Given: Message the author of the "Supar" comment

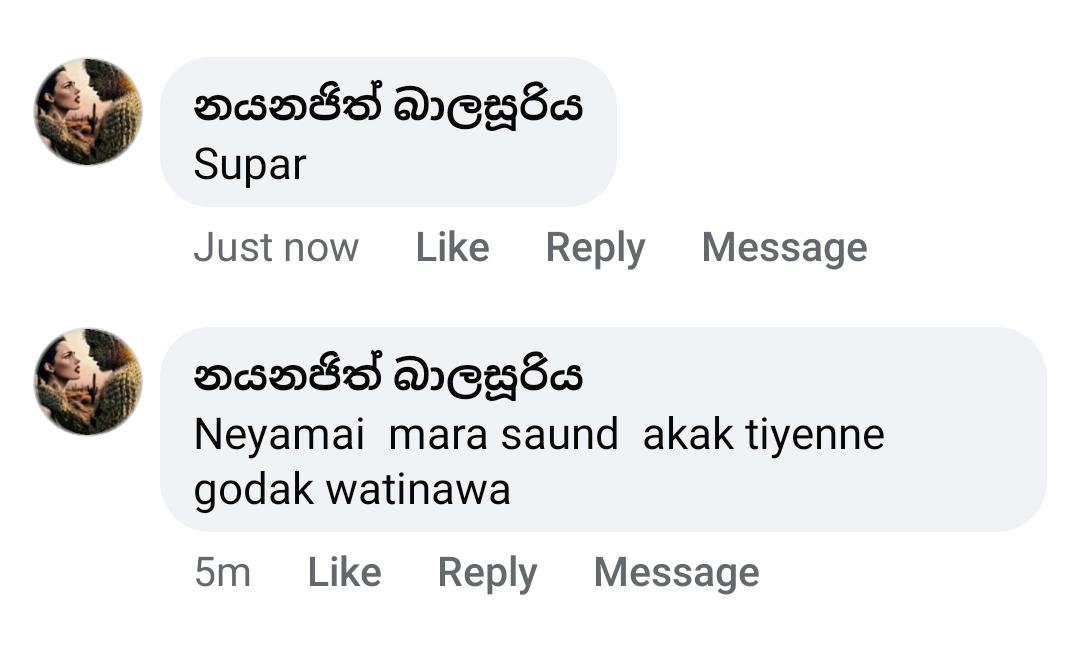Looking at the screenshot, I should tap(784, 247).
